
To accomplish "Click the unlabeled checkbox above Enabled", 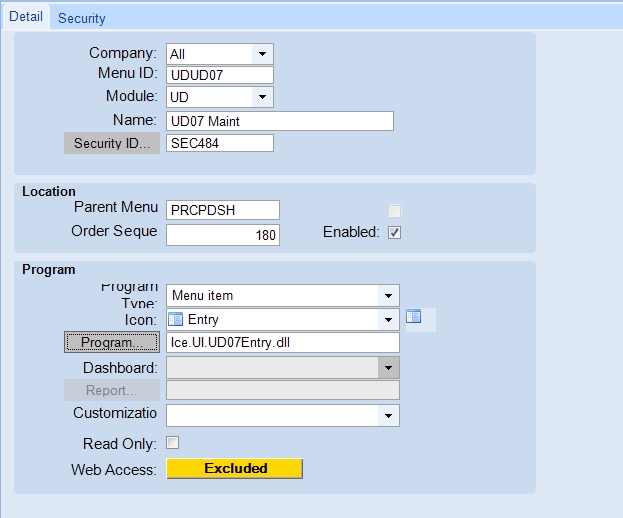I will (x=395, y=211).
